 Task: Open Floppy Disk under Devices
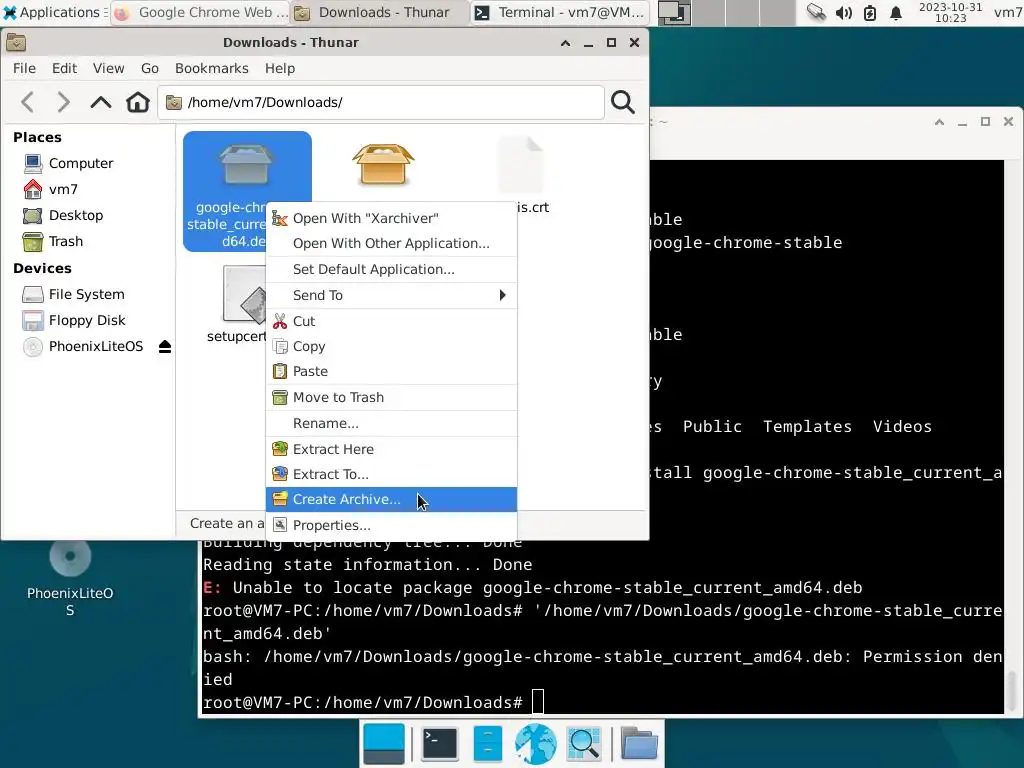[x=87, y=321]
